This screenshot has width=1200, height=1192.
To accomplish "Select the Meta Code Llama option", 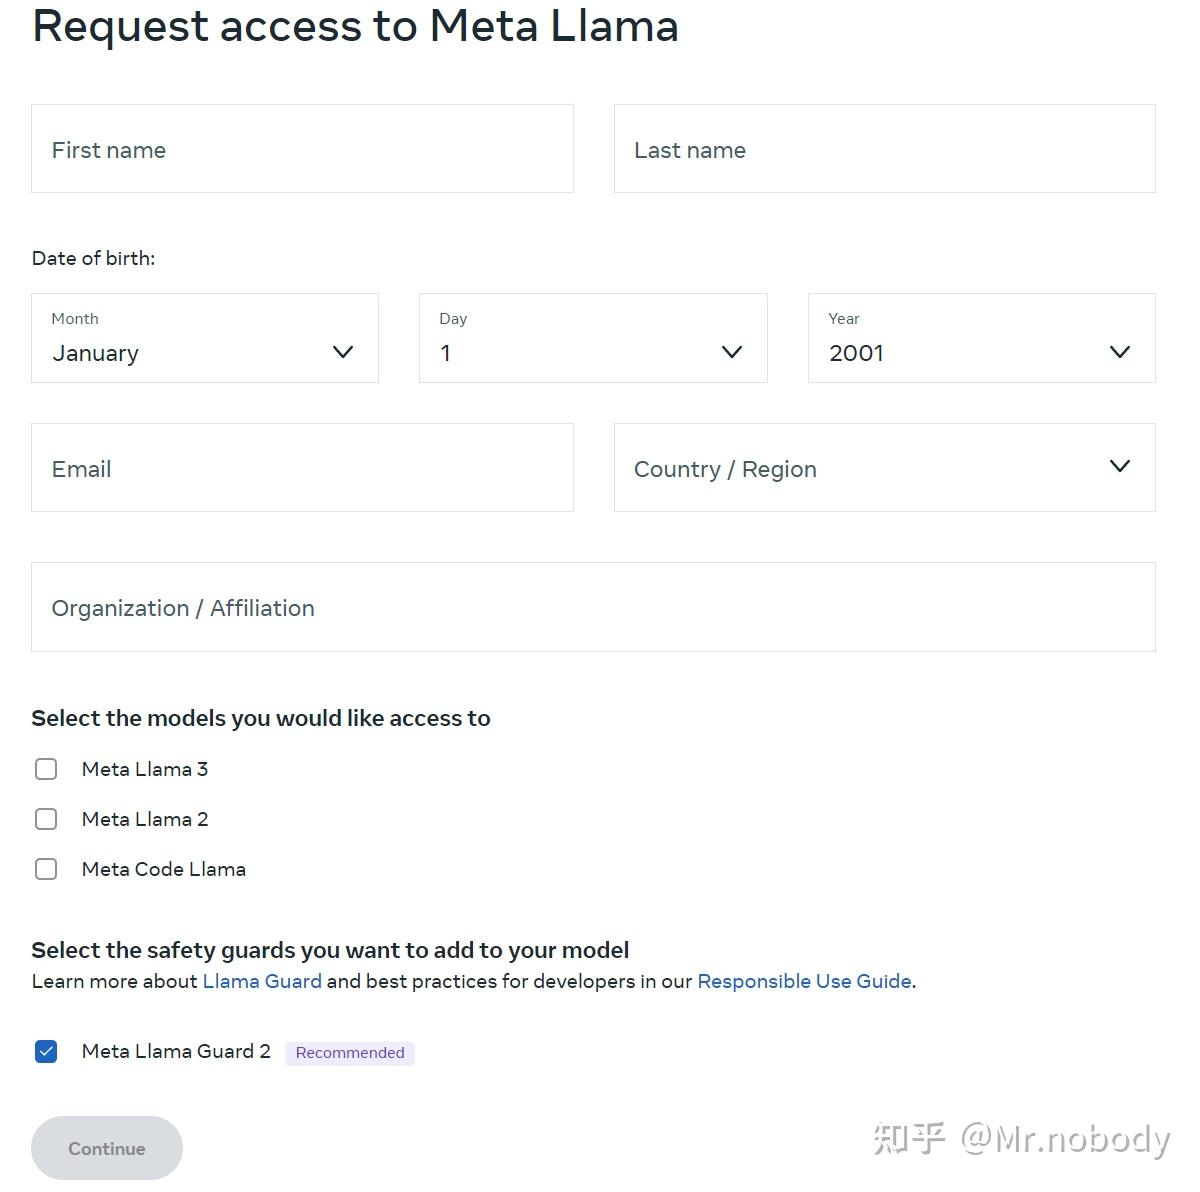I will coord(46,869).
